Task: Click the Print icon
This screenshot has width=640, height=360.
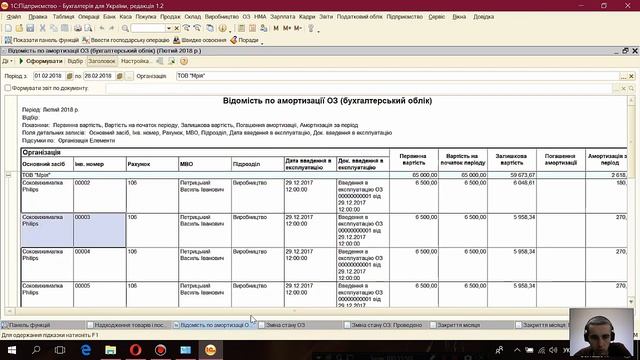Action: point(78,28)
